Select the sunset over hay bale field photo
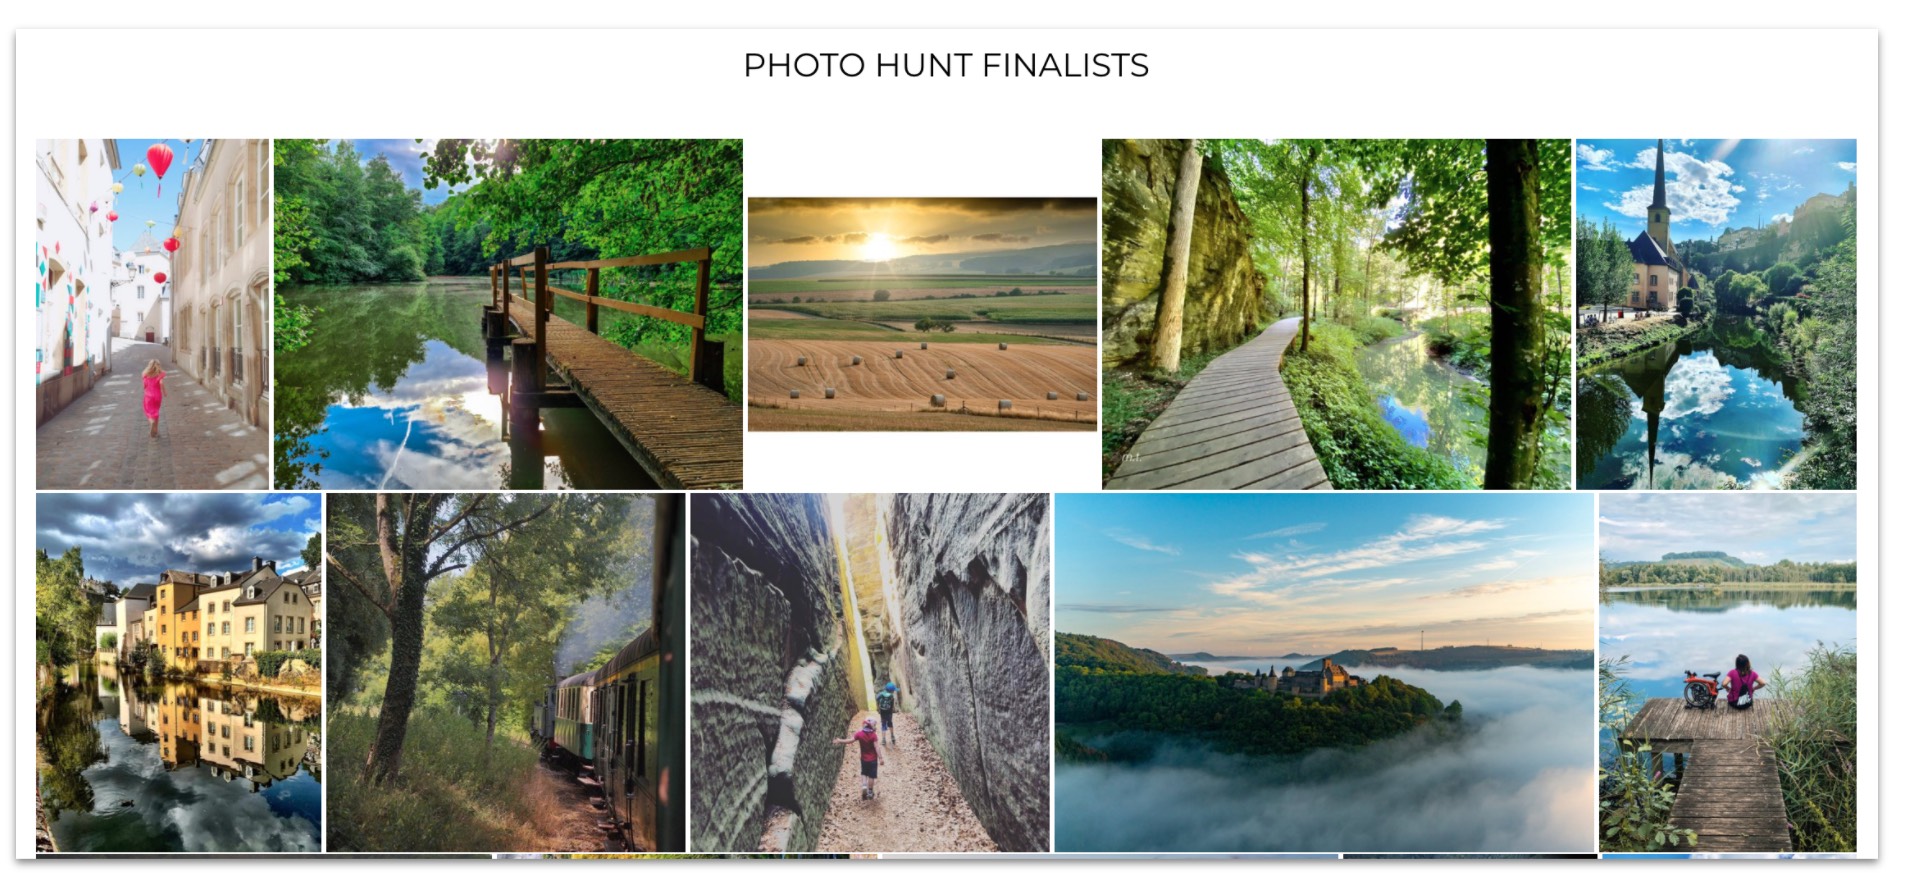 (922, 314)
